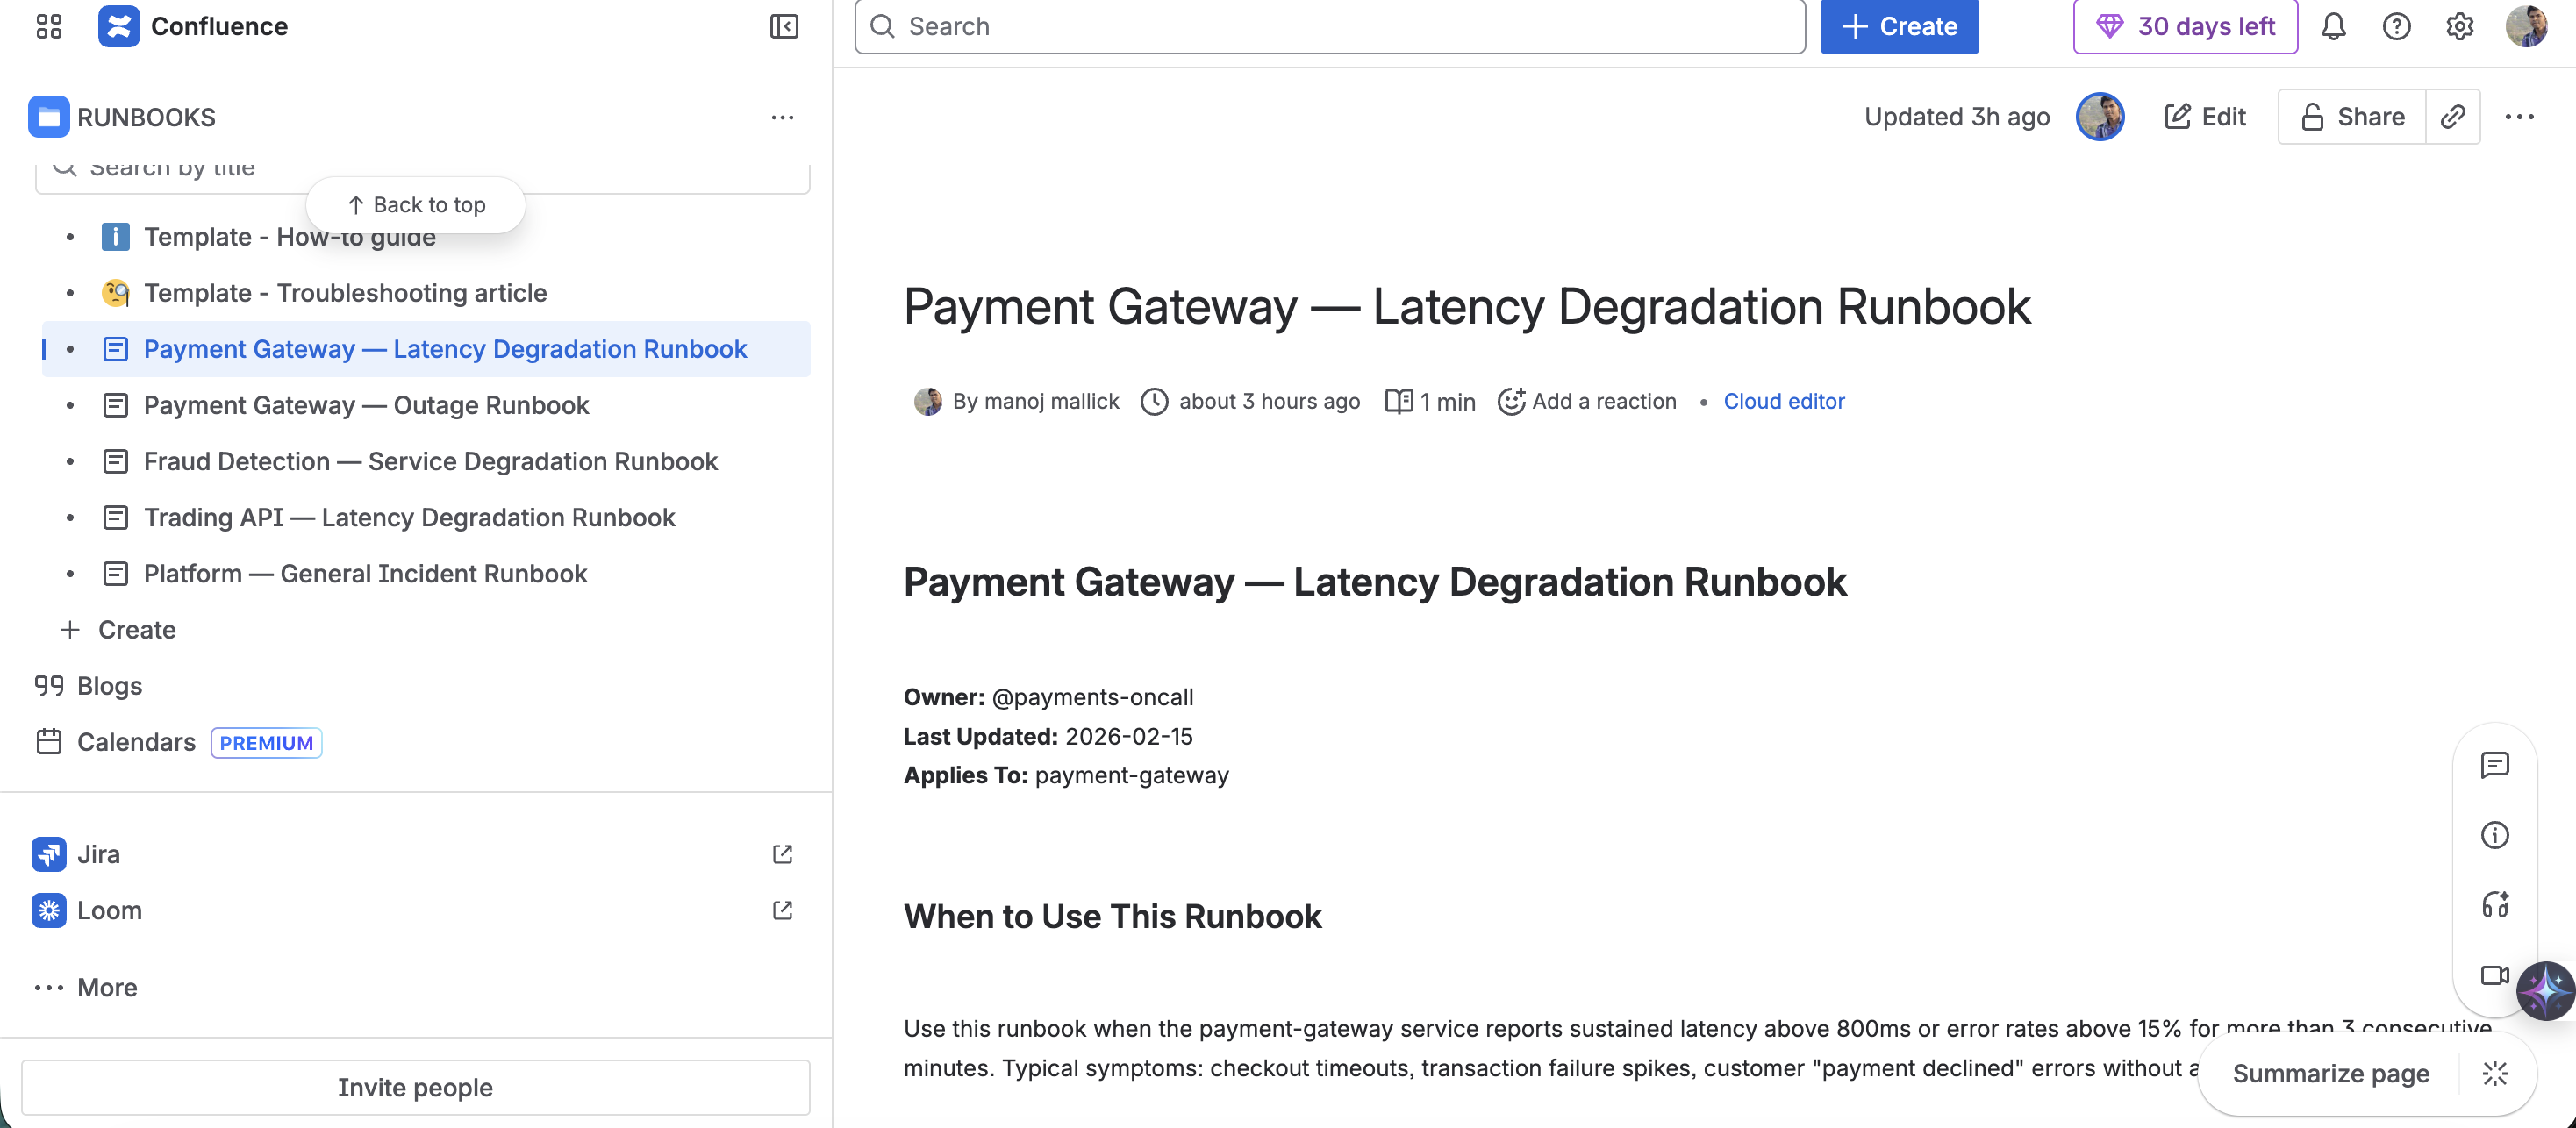View page details via info icon
The image size is (2576, 1128).
click(2496, 835)
